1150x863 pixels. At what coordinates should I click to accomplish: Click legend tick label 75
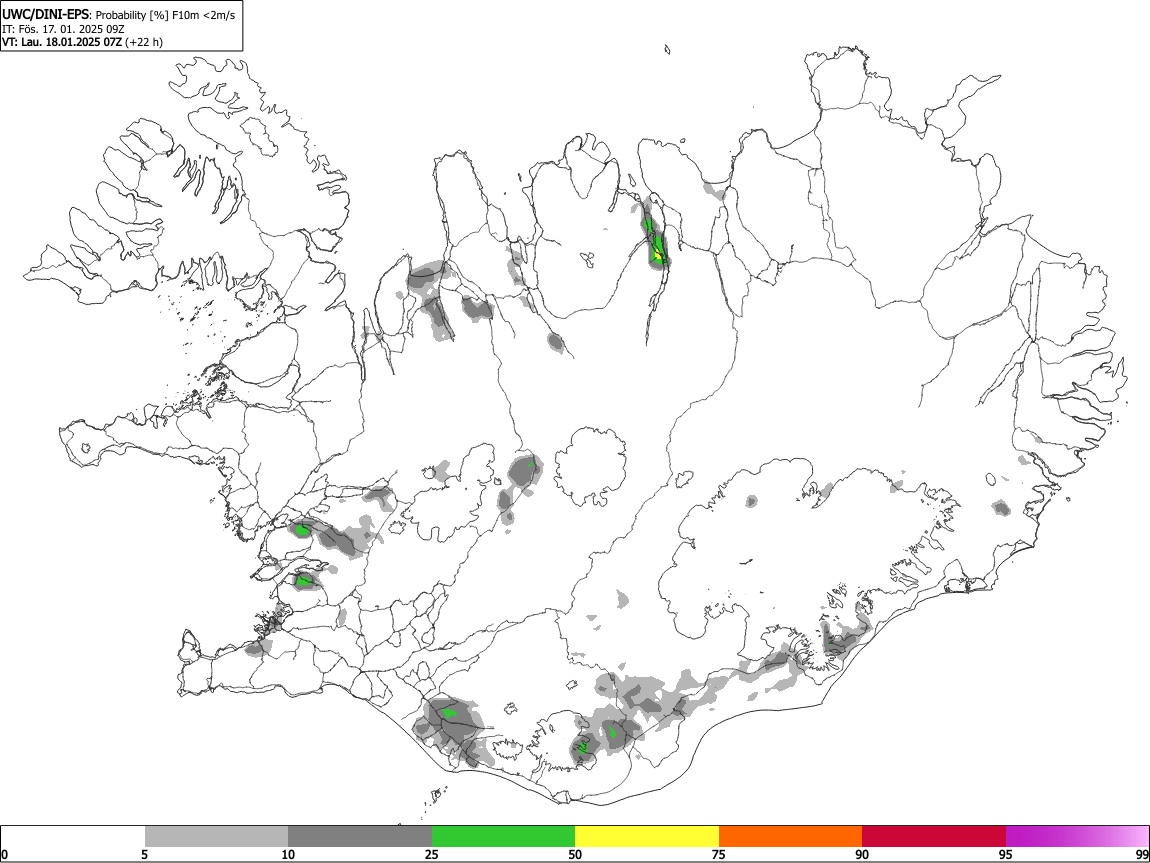pyautogui.click(x=719, y=854)
